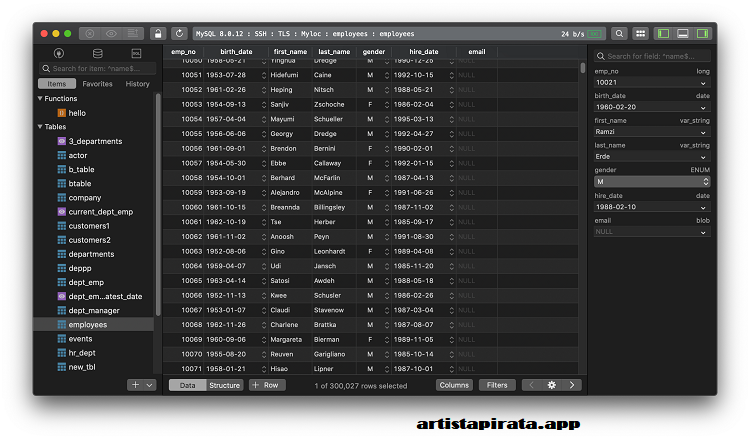The image size is (750, 439).
Task: Open the last_name field dropdown chevron
Action: pos(703,157)
